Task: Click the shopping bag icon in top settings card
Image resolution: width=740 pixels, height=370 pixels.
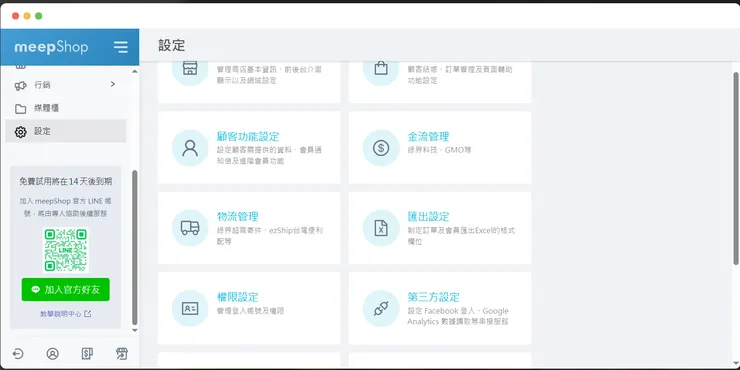Action: click(381, 69)
